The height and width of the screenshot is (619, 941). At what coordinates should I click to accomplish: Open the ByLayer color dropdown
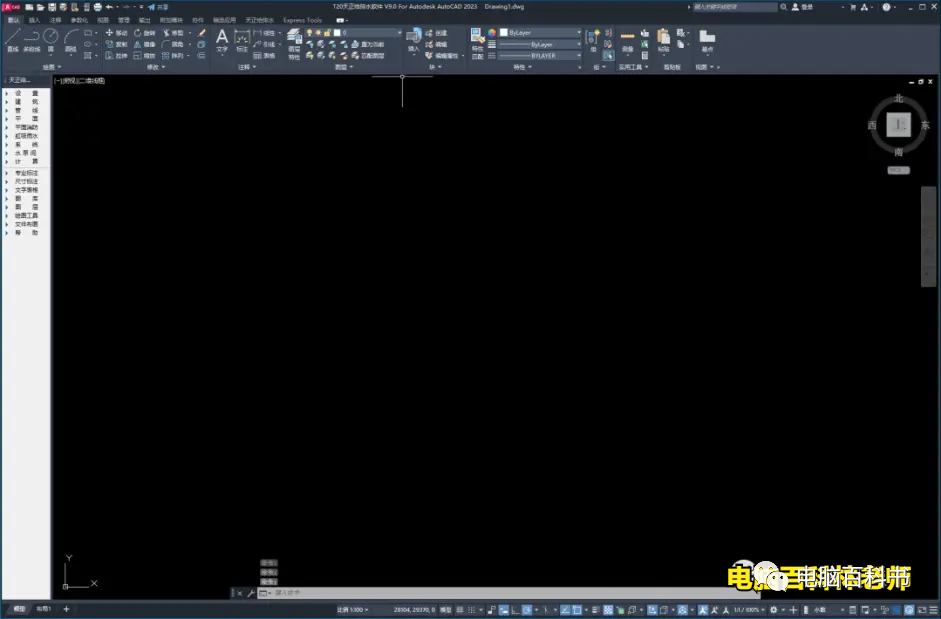[x=541, y=32]
